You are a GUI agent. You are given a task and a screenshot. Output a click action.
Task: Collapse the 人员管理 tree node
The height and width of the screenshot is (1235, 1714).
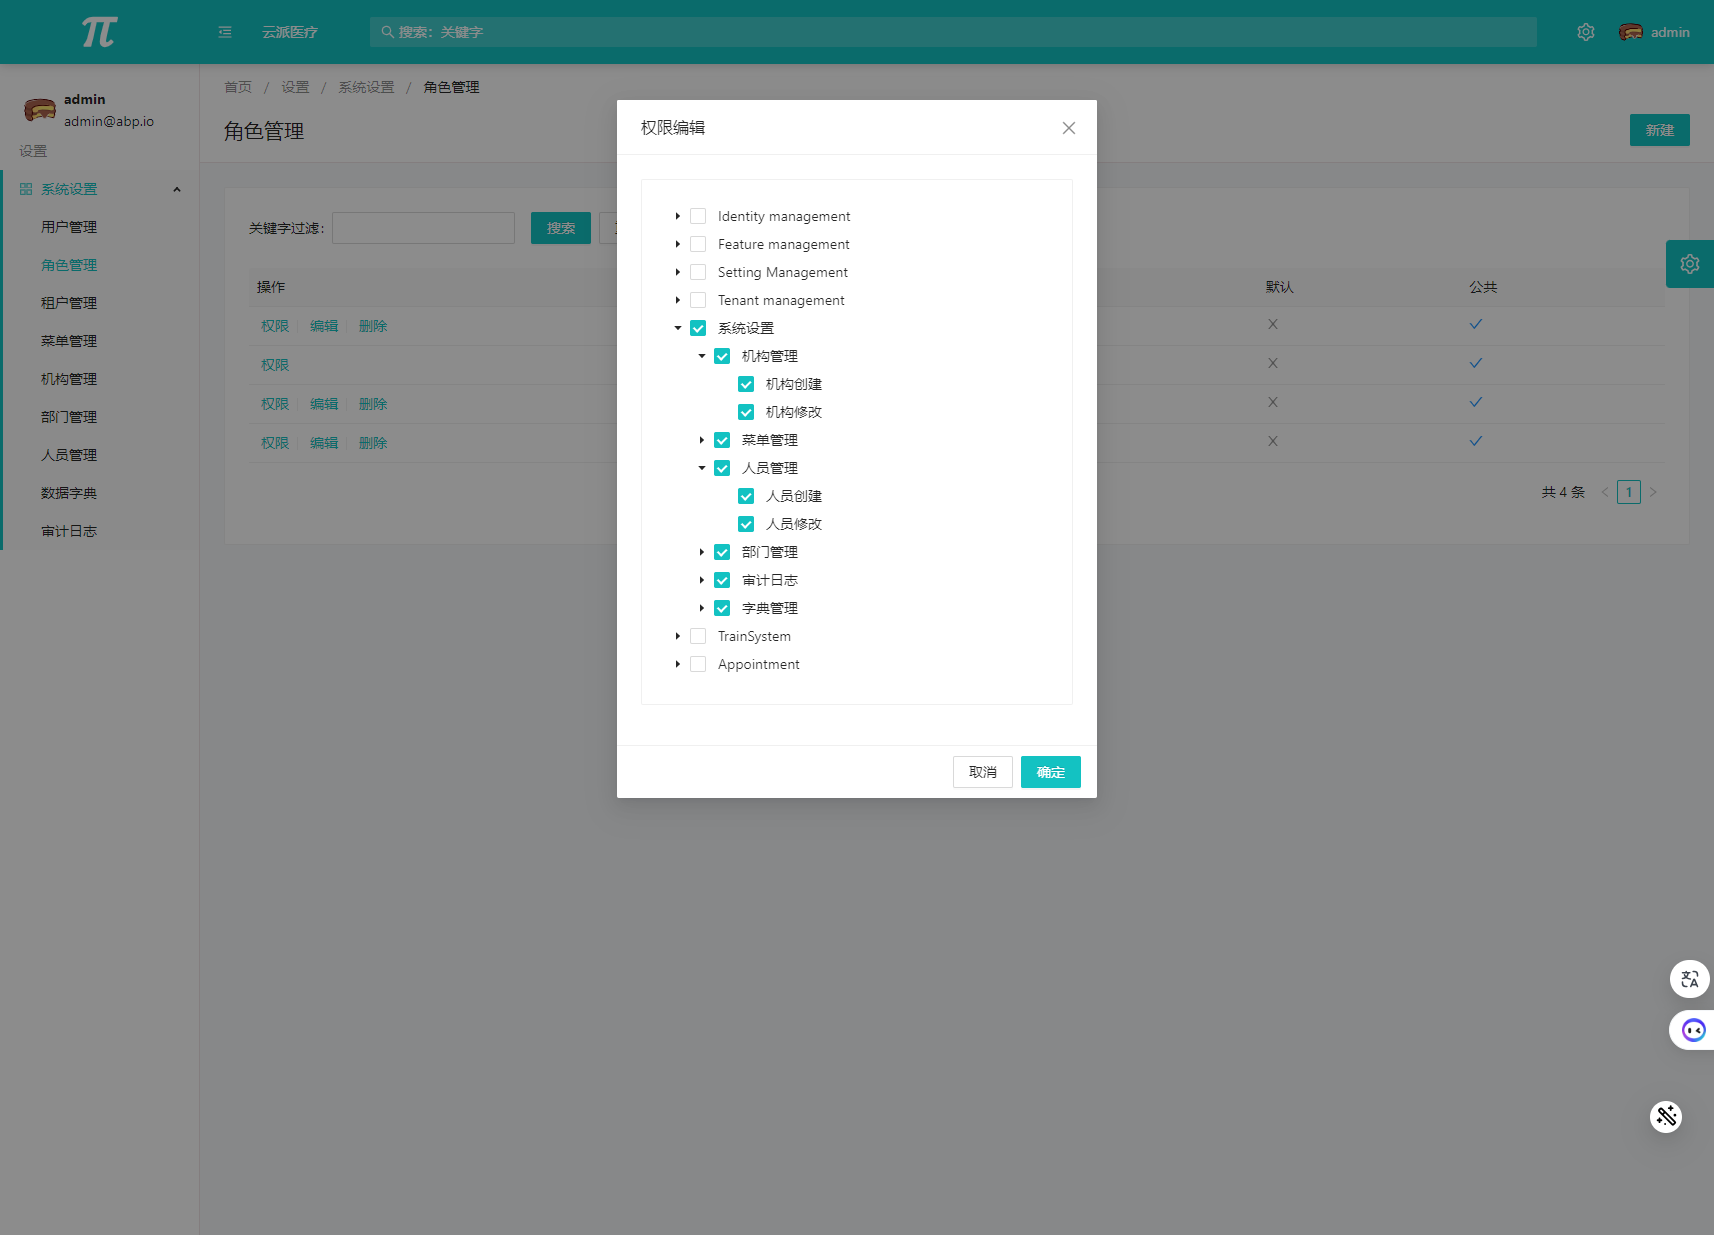(x=702, y=468)
